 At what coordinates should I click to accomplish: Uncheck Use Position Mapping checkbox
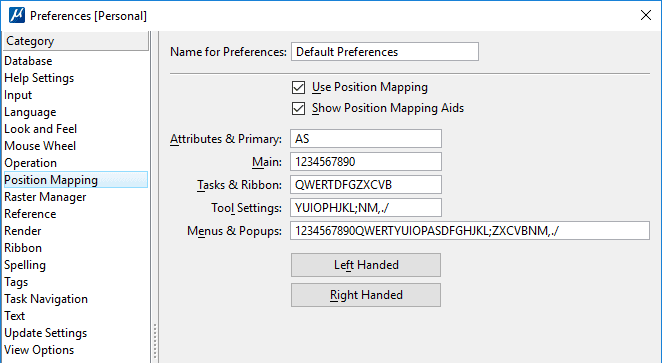click(x=298, y=87)
